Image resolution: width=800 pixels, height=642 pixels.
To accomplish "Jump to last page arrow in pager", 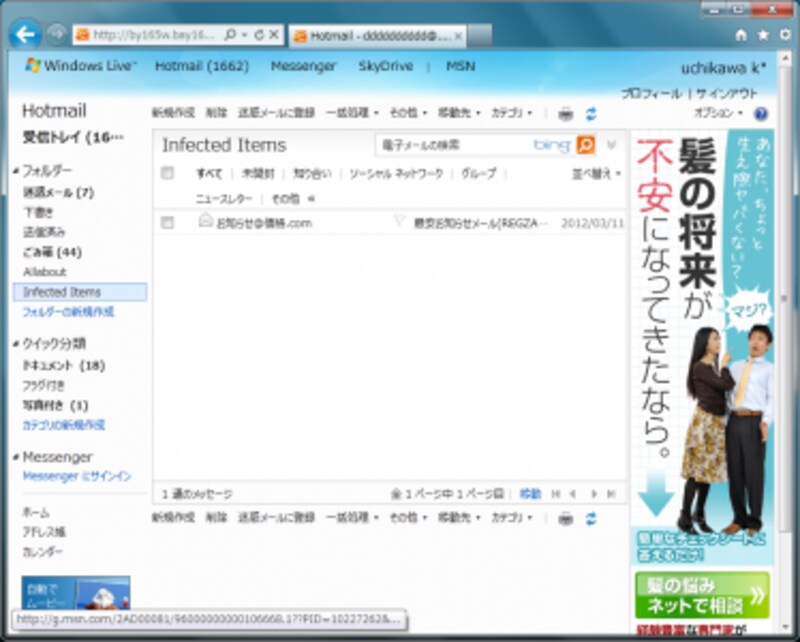I will (611, 494).
